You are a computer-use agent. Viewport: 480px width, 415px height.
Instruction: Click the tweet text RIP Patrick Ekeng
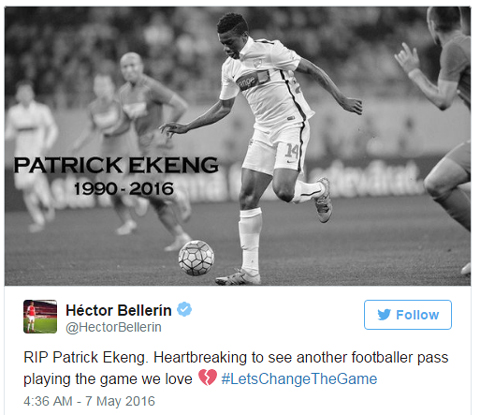click(85, 358)
